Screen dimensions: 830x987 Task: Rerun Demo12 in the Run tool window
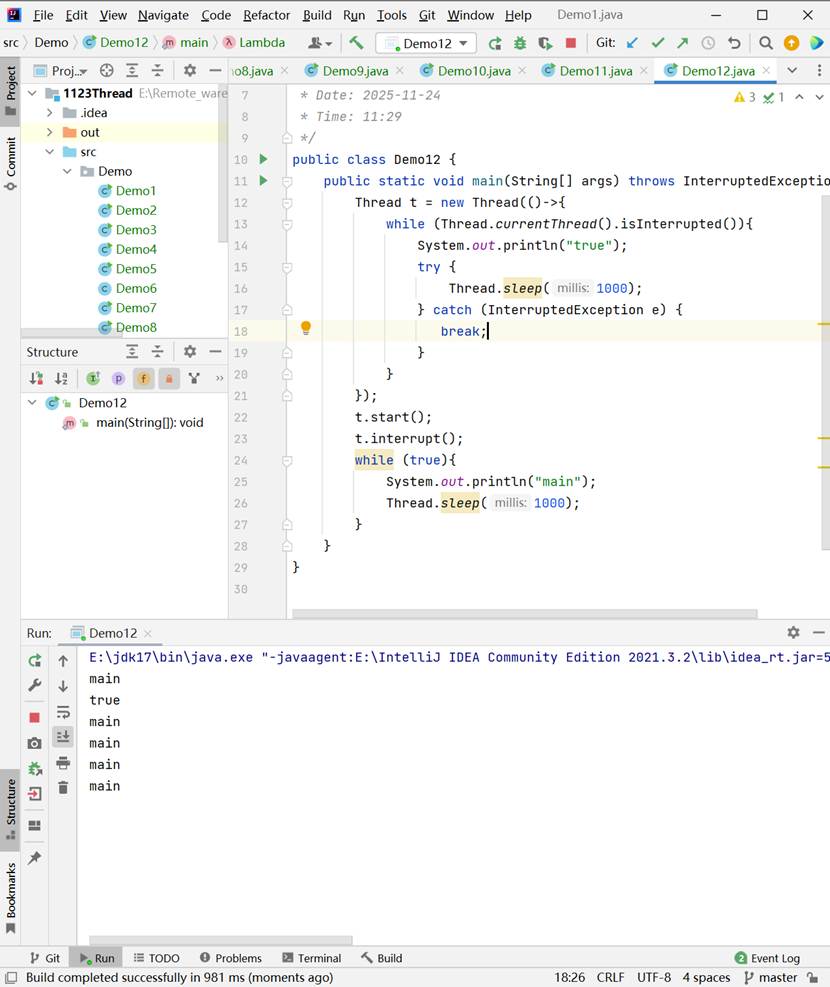[x=35, y=660]
